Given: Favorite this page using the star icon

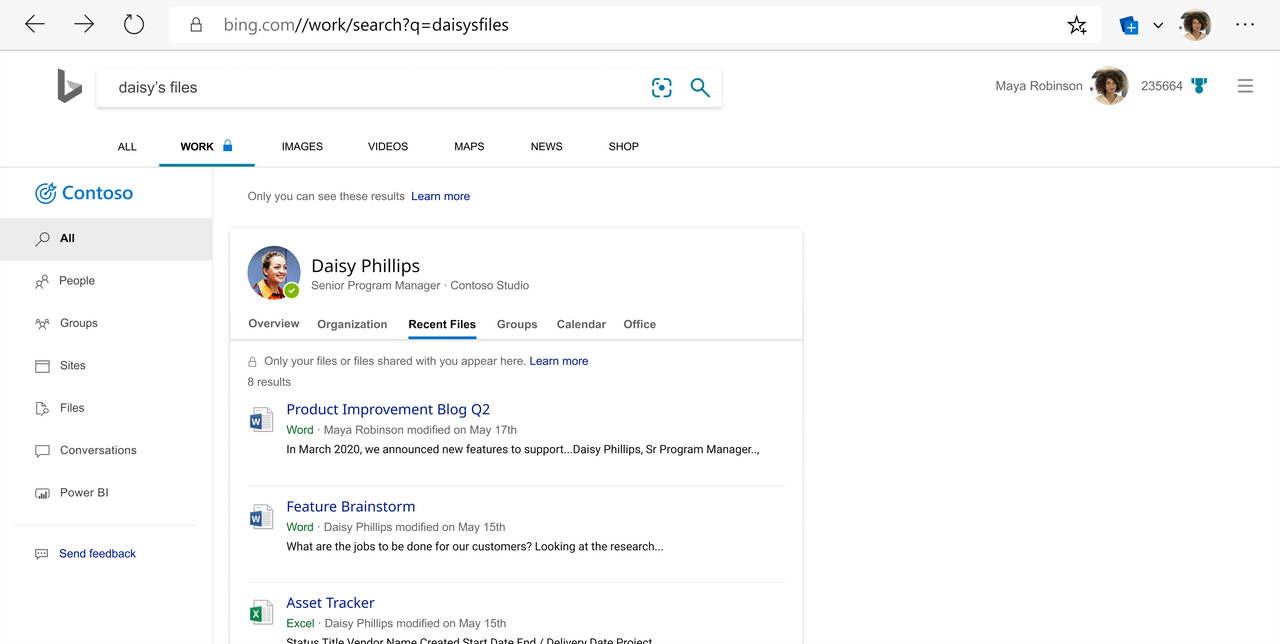Looking at the screenshot, I should tap(1077, 25).
